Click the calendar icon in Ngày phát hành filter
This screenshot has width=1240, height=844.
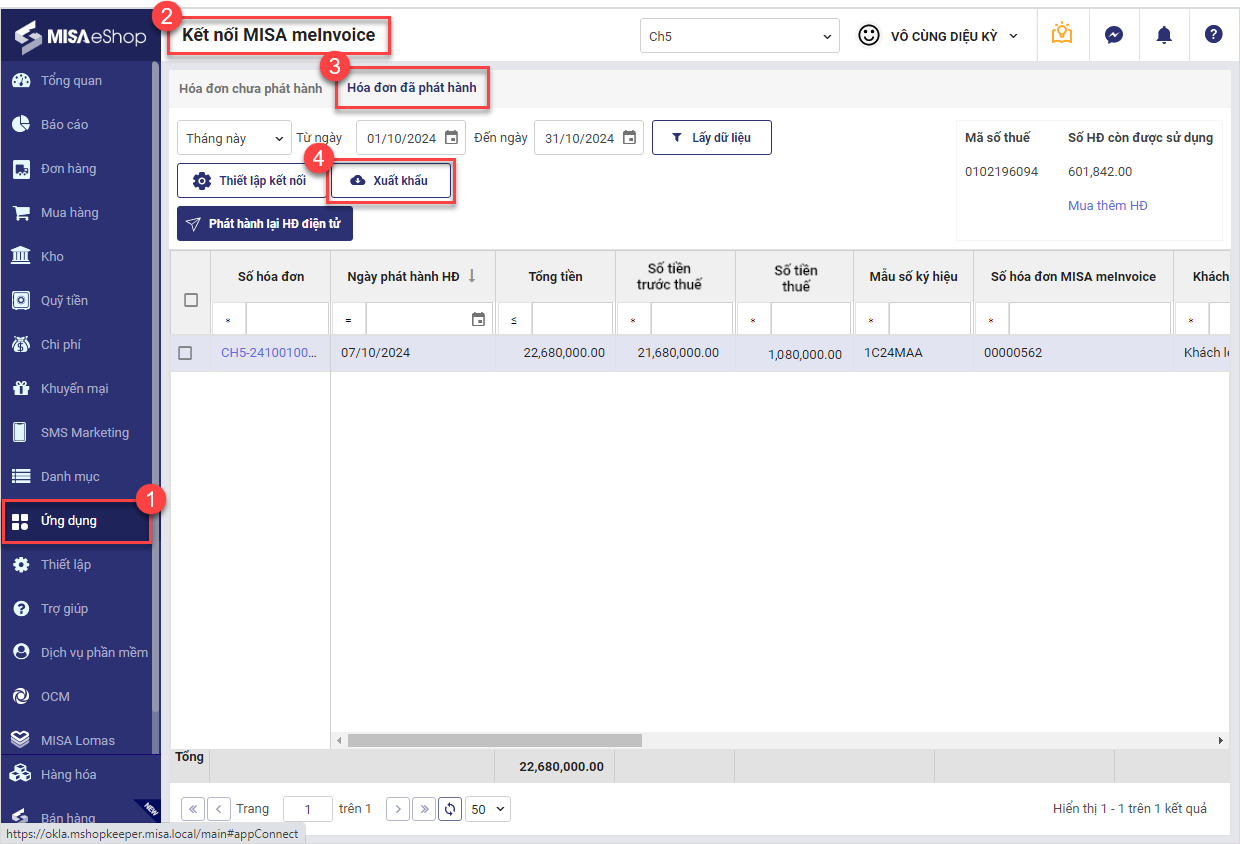[478, 320]
